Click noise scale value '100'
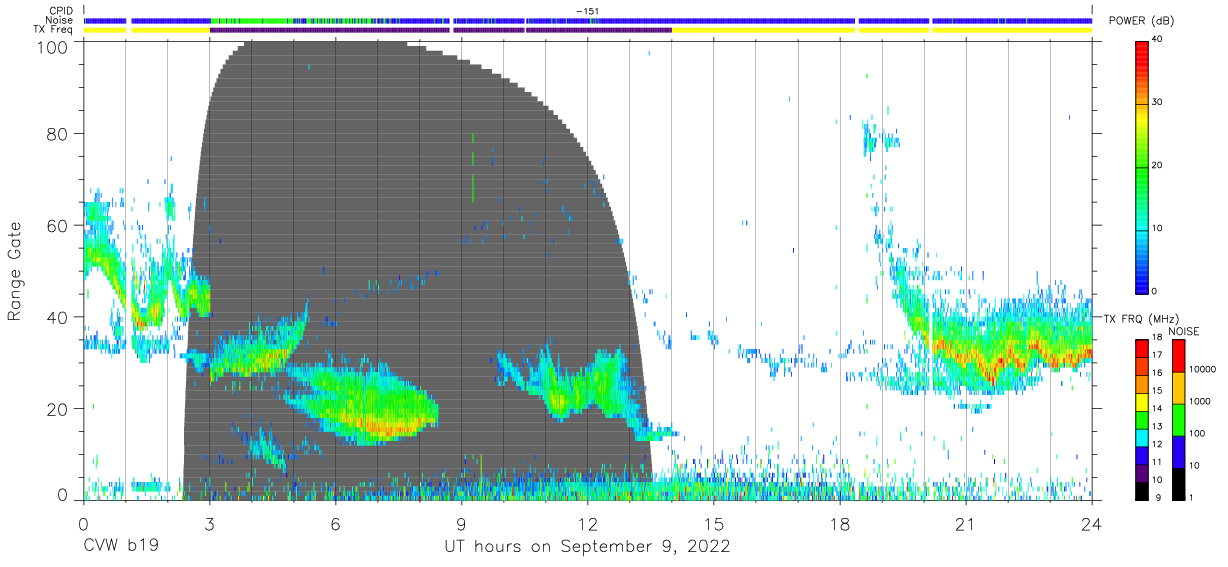 pyautogui.click(x=1198, y=433)
